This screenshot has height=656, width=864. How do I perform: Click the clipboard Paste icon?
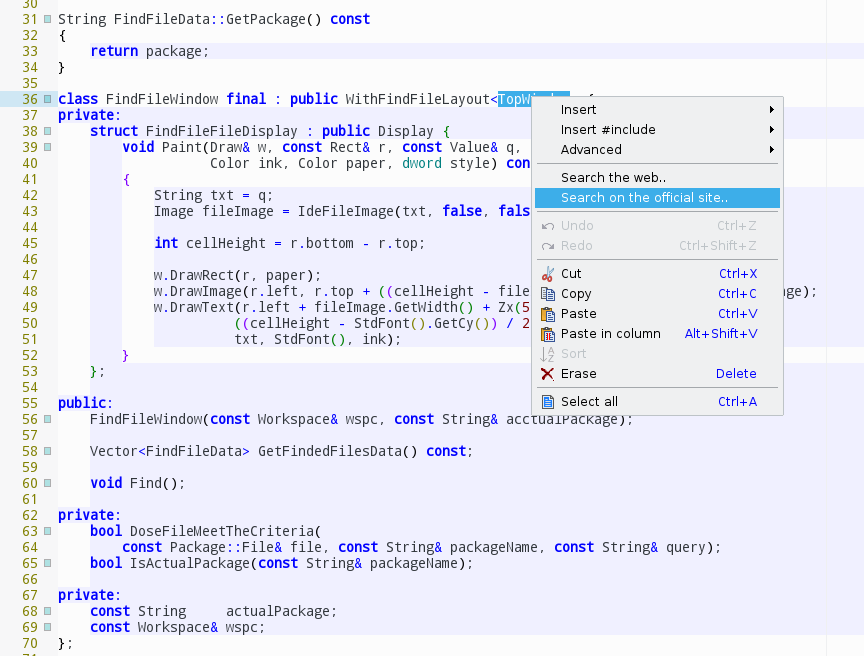tap(547, 314)
